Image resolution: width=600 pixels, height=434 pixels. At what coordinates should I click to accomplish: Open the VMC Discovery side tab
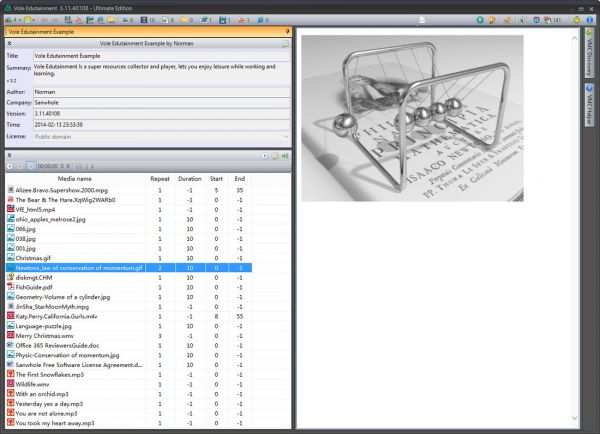pyautogui.click(x=589, y=53)
